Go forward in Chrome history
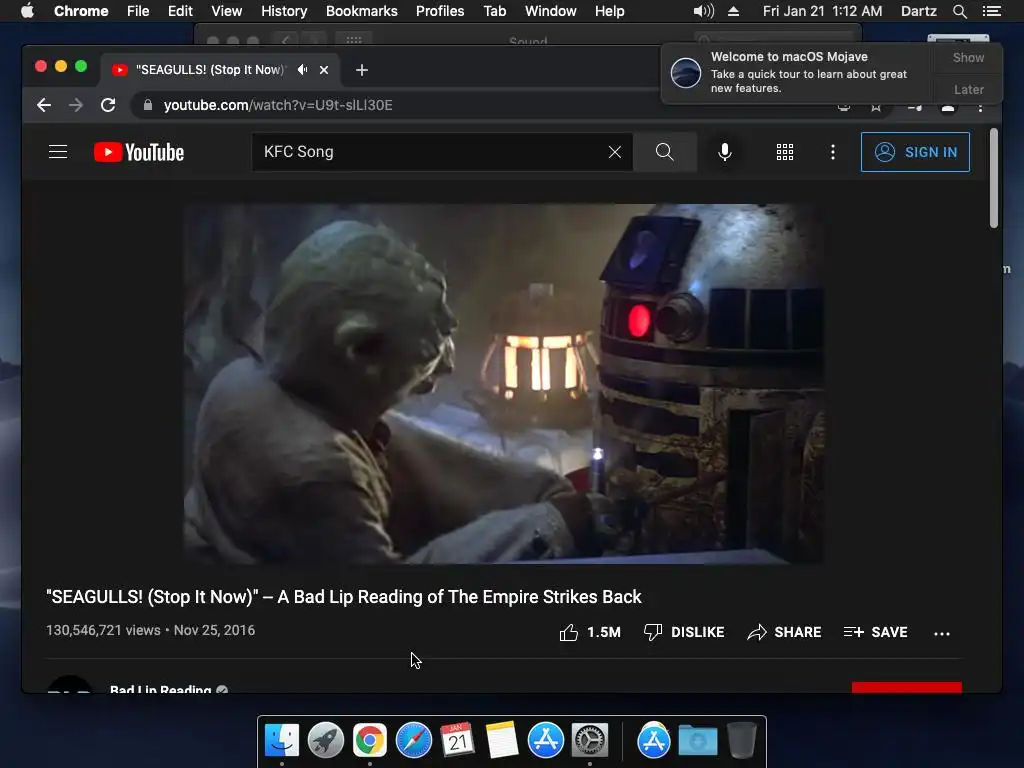 tap(76, 105)
